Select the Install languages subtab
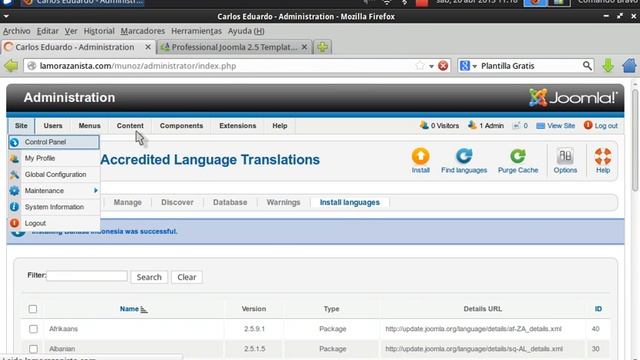This screenshot has height=360, width=640. coord(349,202)
